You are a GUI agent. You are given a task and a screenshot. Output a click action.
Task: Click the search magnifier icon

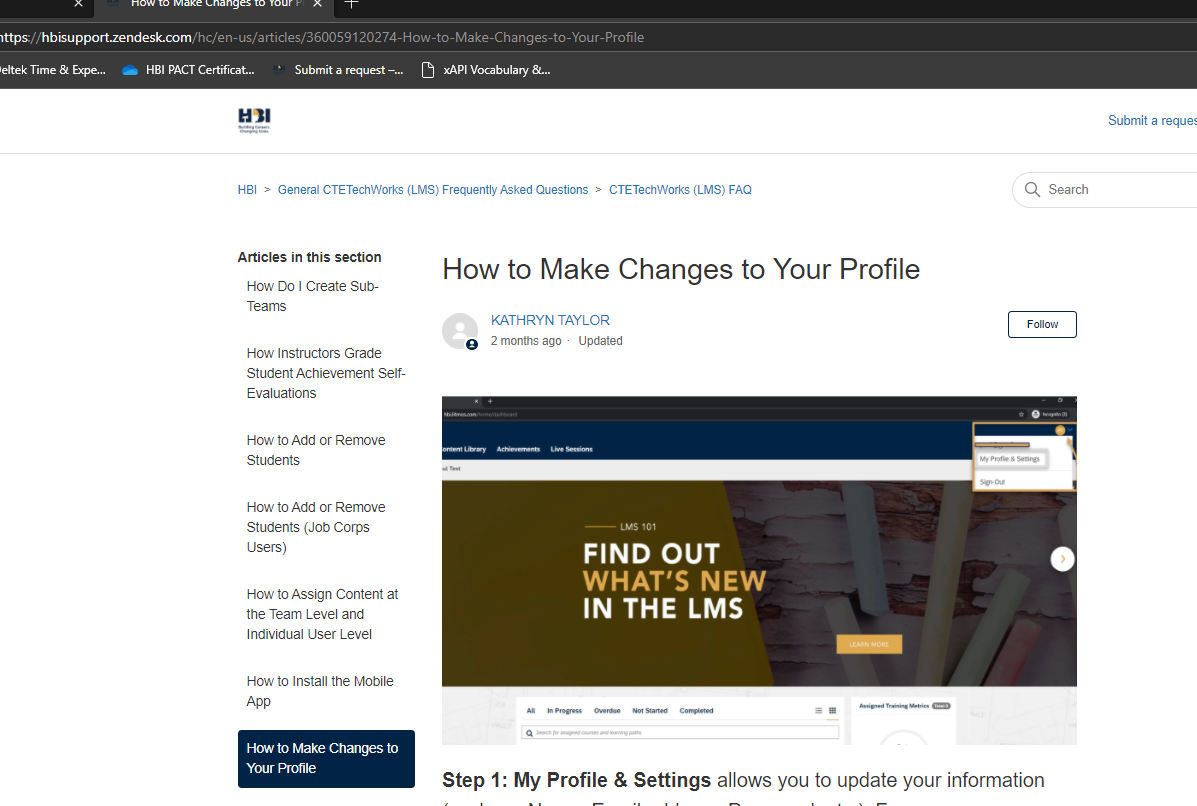(1032, 190)
